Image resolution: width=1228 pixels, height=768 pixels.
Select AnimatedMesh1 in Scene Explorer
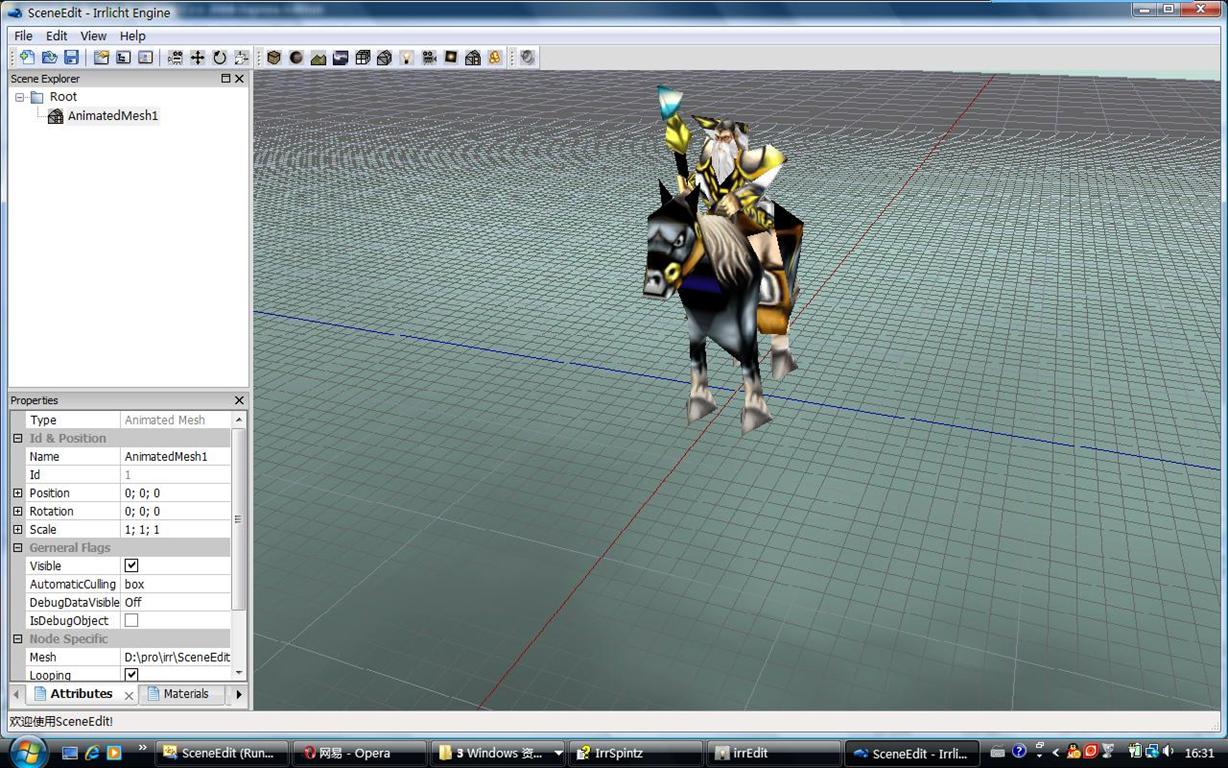tap(113, 116)
